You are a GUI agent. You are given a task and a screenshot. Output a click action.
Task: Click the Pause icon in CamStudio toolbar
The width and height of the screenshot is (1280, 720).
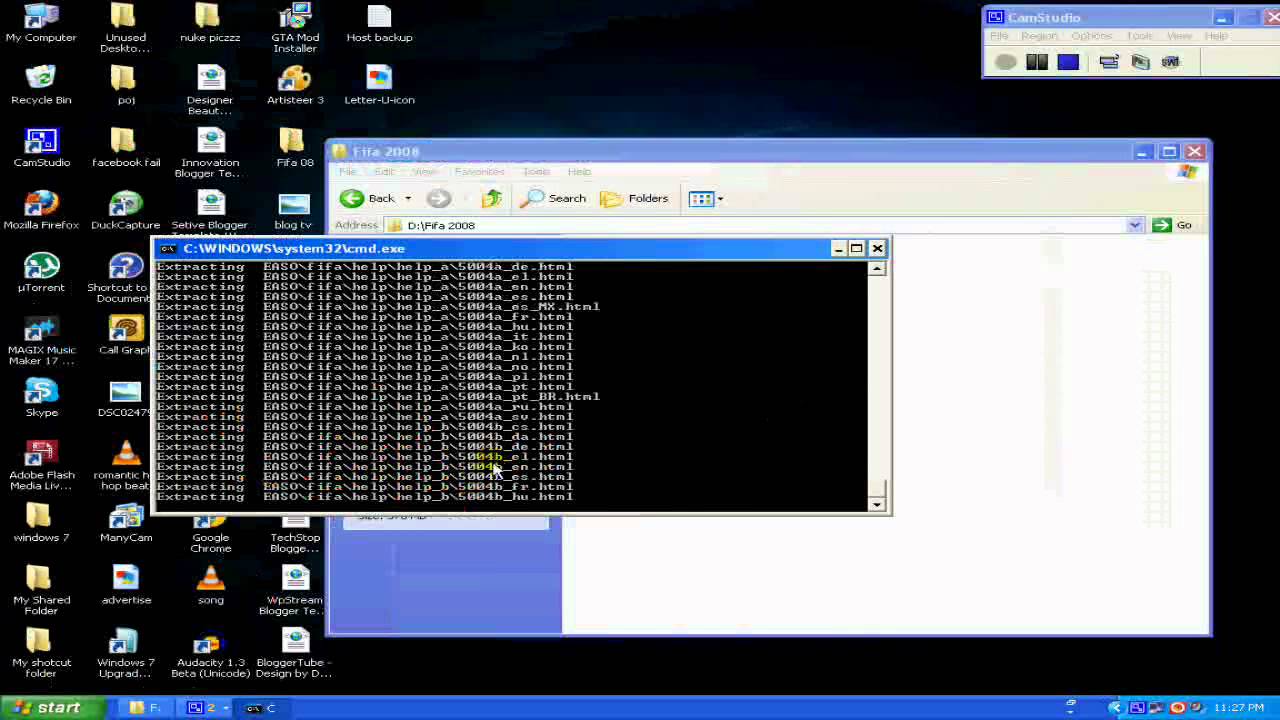point(1037,62)
